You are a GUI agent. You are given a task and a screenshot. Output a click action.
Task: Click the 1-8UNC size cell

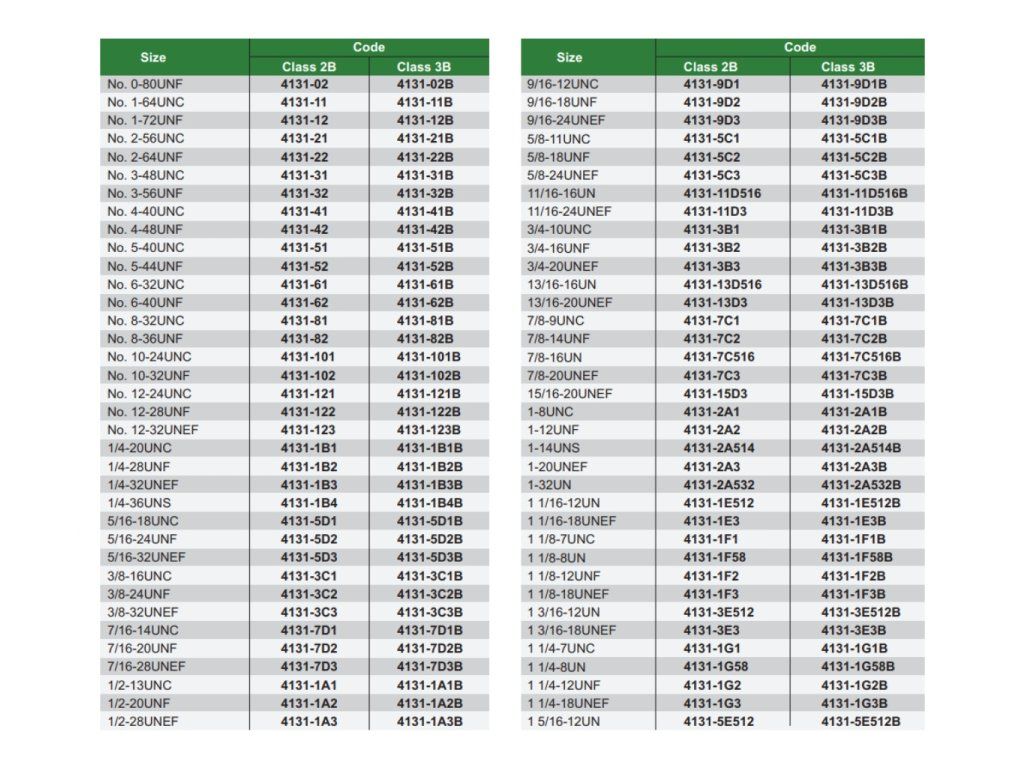(x=550, y=411)
